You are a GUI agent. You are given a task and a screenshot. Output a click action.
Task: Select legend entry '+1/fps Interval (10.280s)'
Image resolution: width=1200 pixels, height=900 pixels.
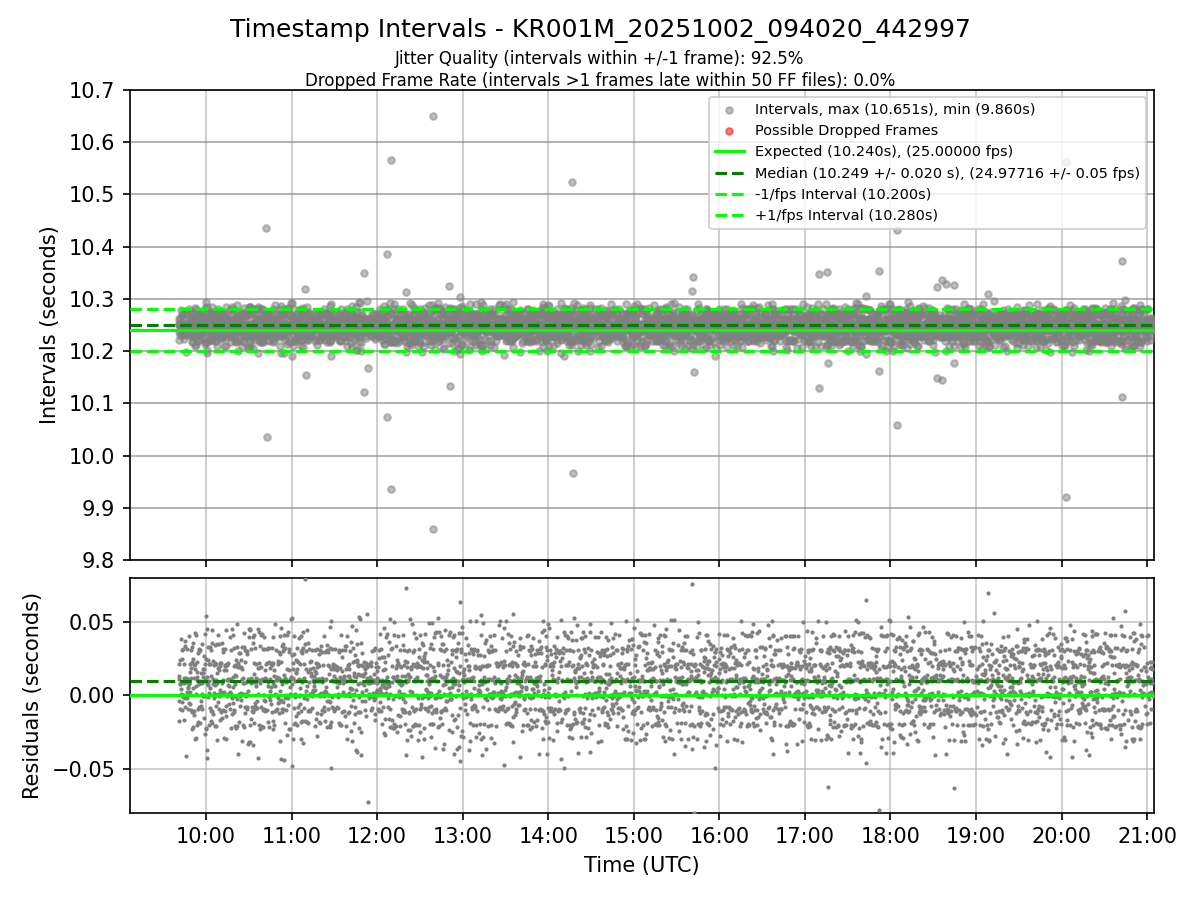846,215
